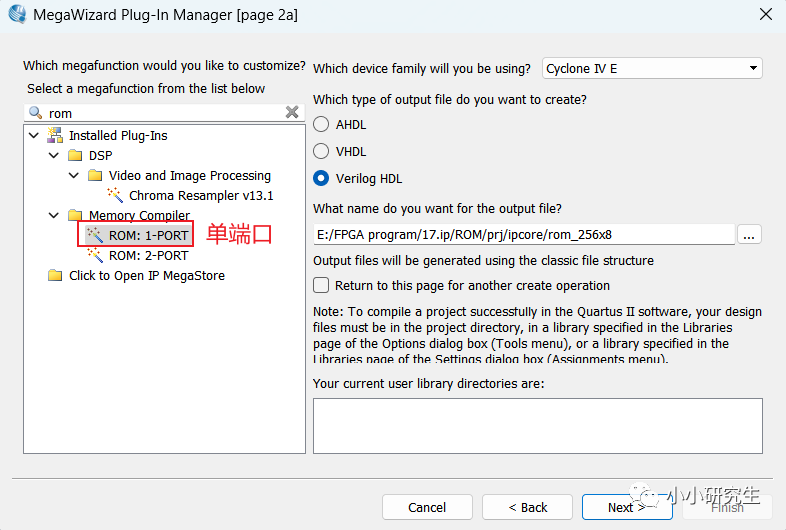Click the Chroma Resampler wizard wand icon

tap(115, 195)
